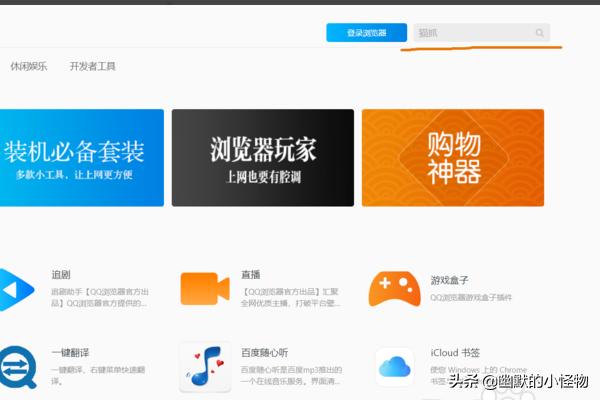Click the iCloud 书签 cloud icon
The width and height of the screenshot is (600, 400).
[x=395, y=367]
